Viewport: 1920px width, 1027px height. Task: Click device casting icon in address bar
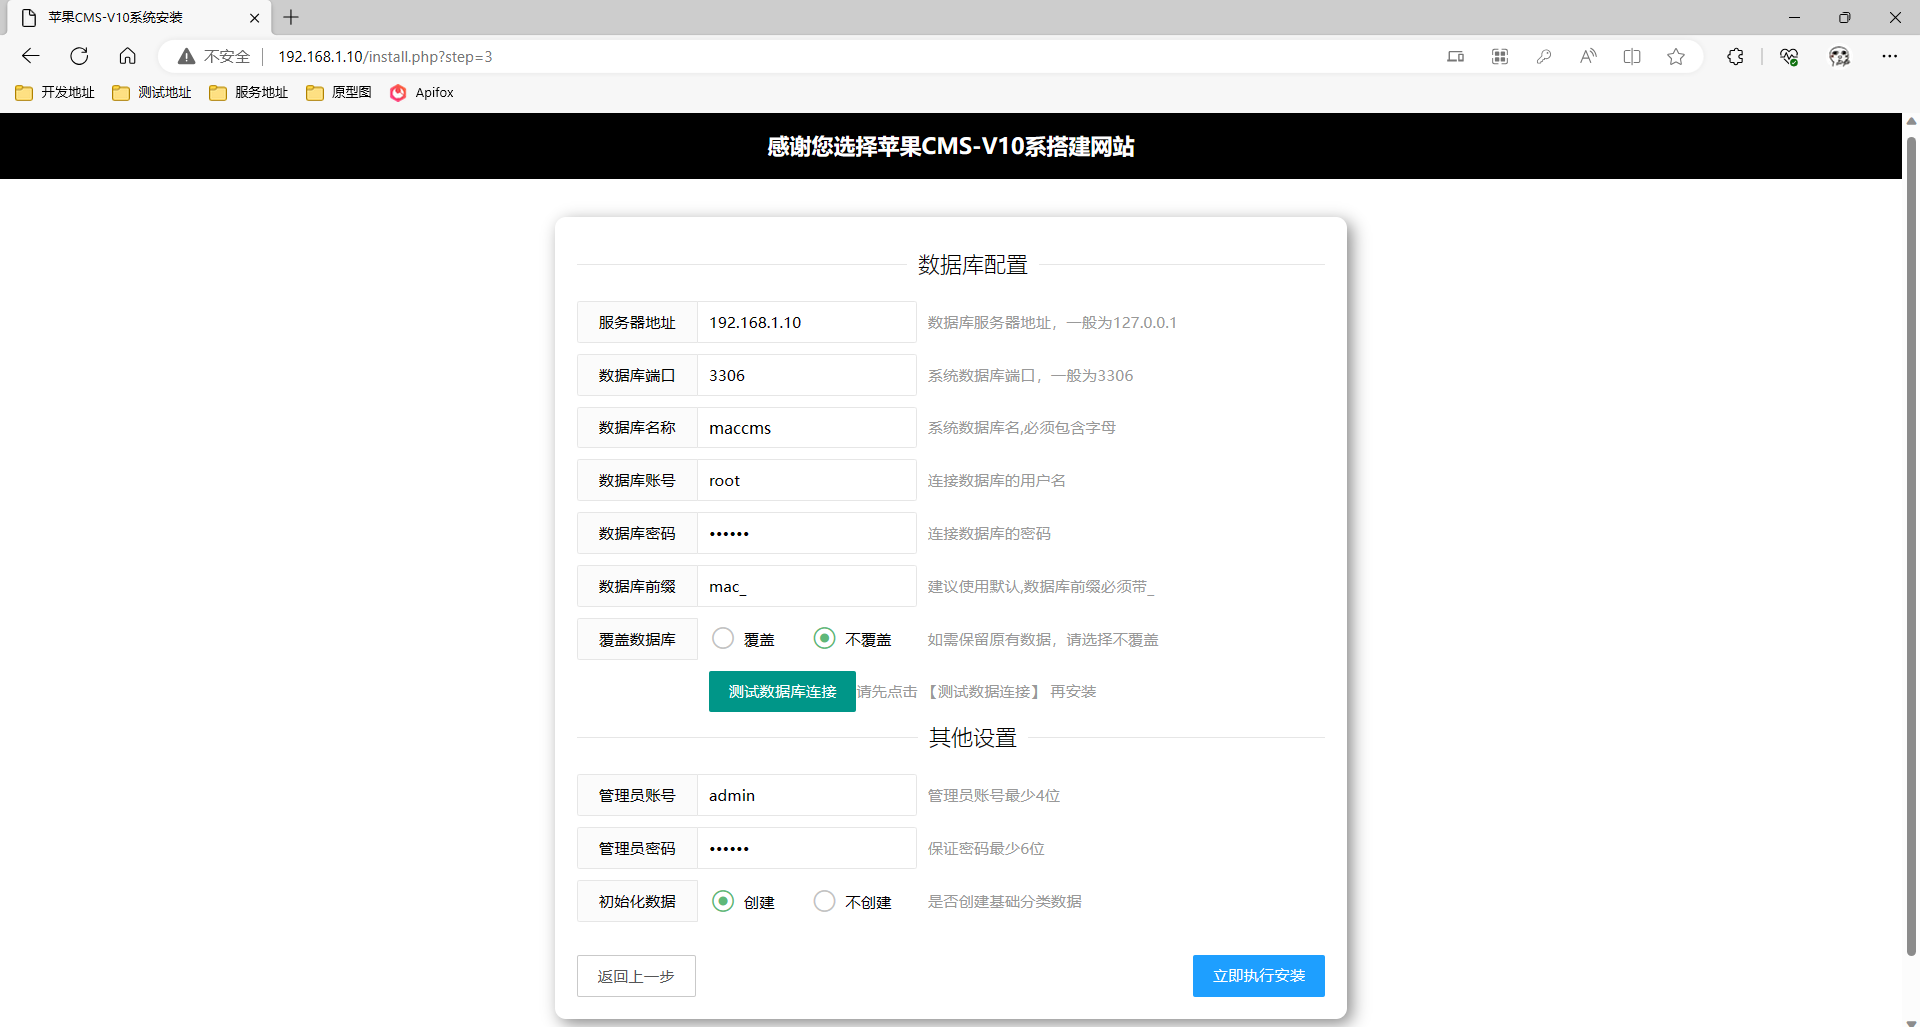point(1456,57)
